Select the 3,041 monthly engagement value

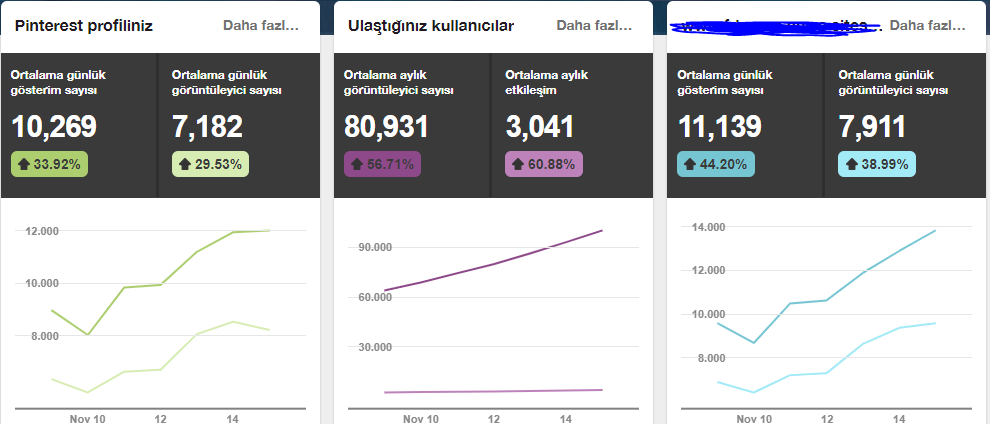(540, 127)
